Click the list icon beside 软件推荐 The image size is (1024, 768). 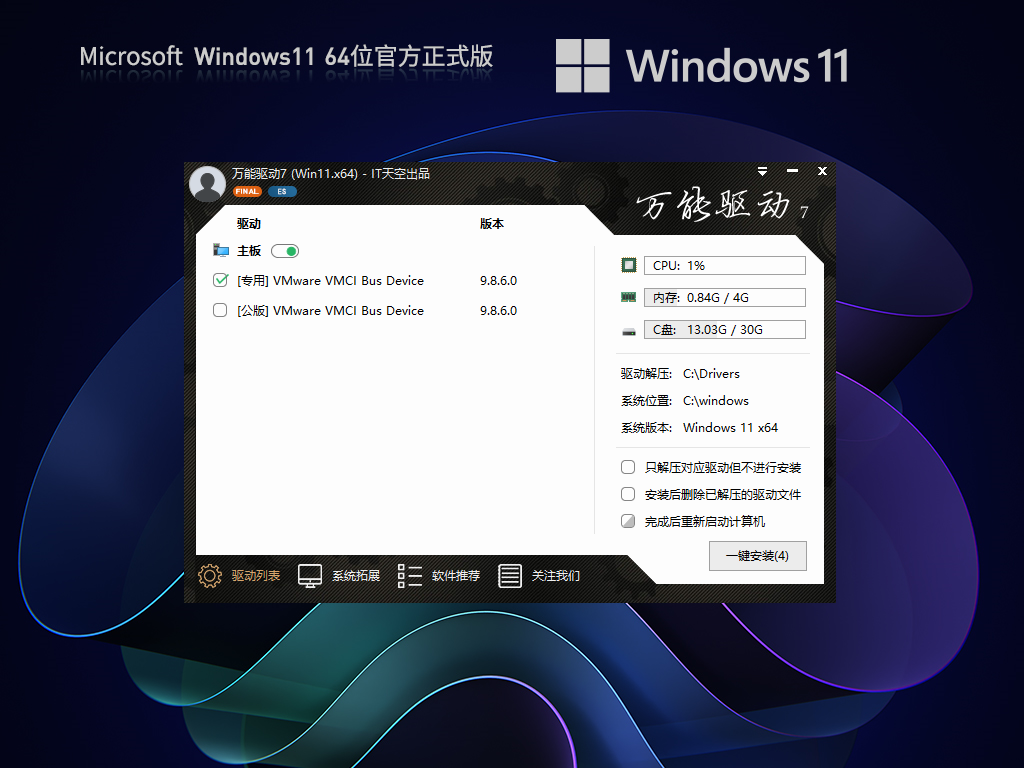(x=408, y=576)
